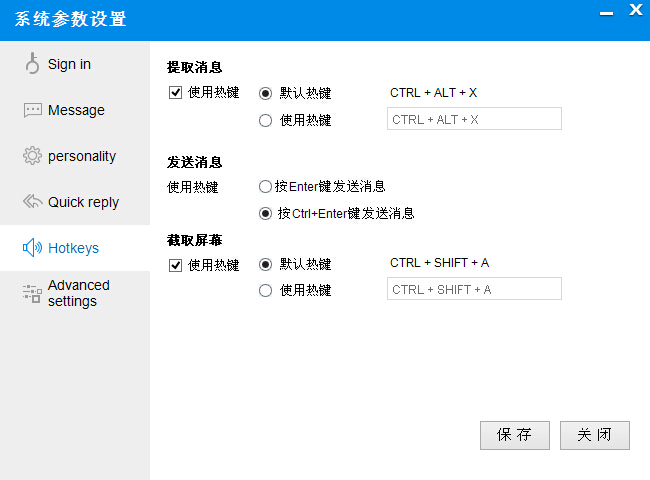Select custom 使用热键 radio for 截取屏幕
The height and width of the screenshot is (480, 650).
265,291
